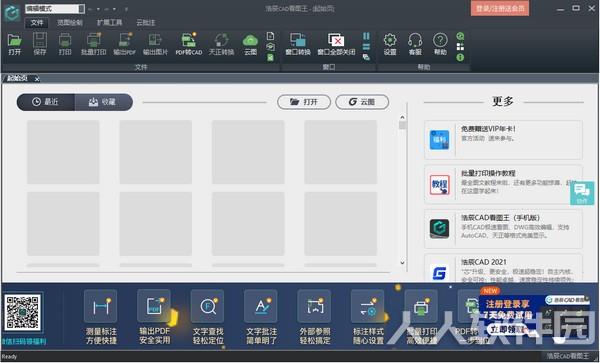Viewport: 600px width, 363px height.
Task: Click the 外部参照 feature tile
Action: click(x=315, y=317)
